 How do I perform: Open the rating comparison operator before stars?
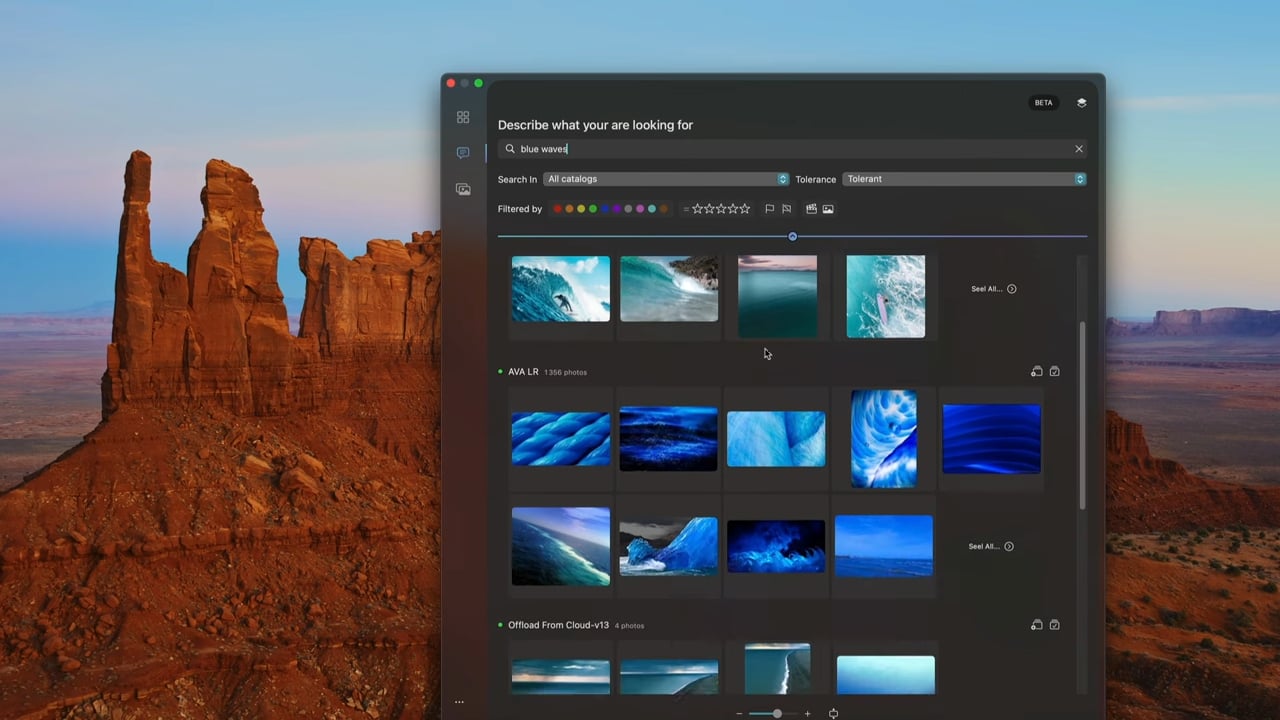coord(686,209)
